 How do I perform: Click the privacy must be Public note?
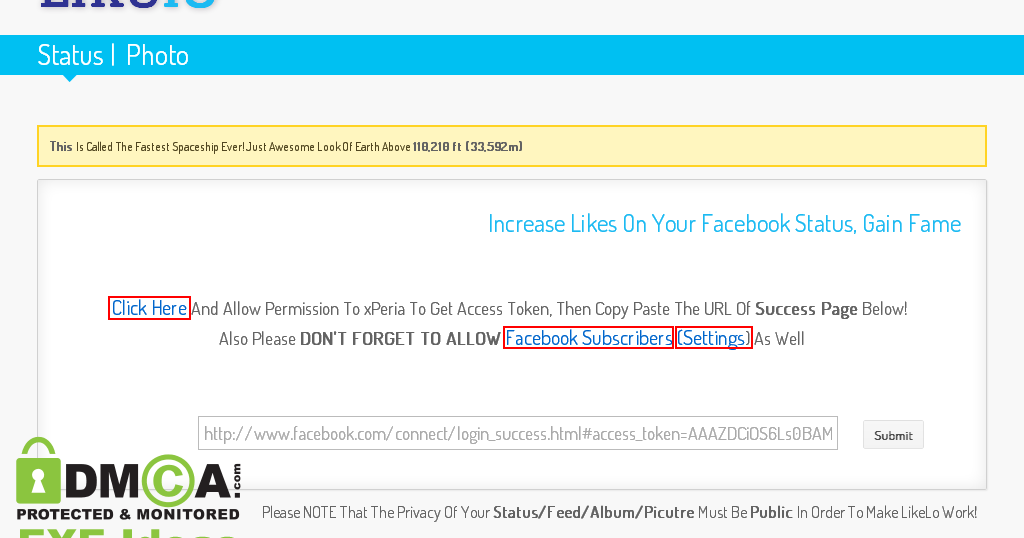coord(619,513)
